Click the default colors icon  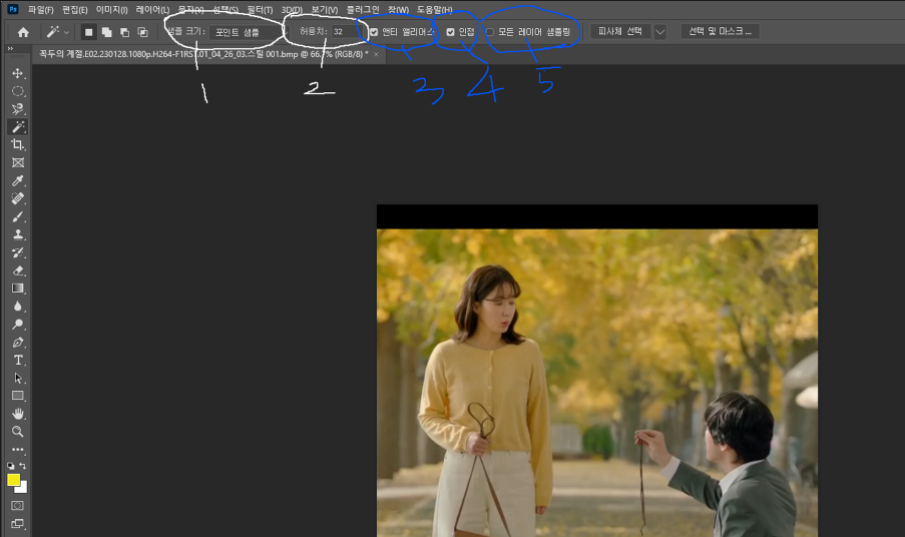point(10,465)
